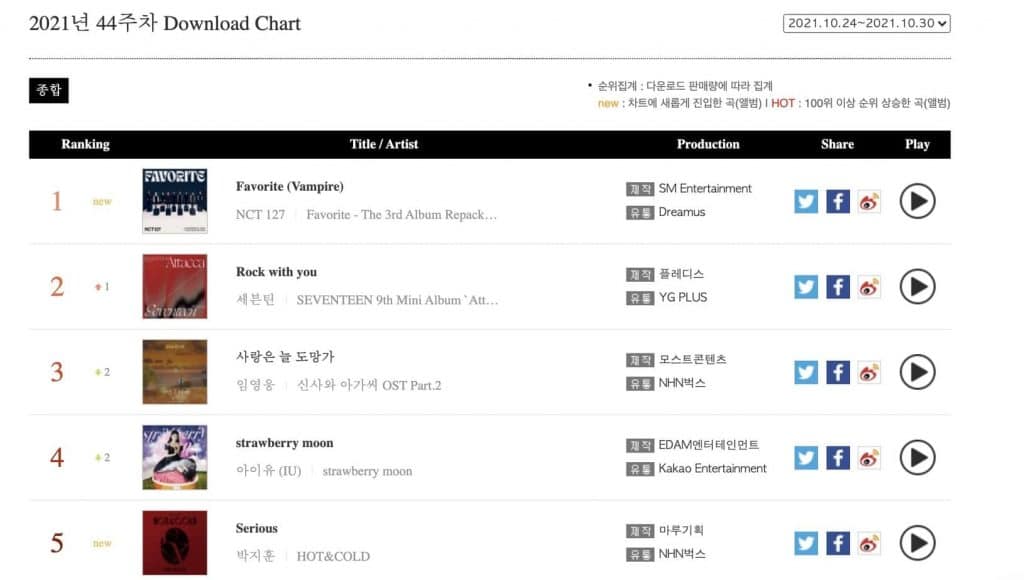
Task: Open the Favorite (Vampire) song title
Action: (289, 187)
